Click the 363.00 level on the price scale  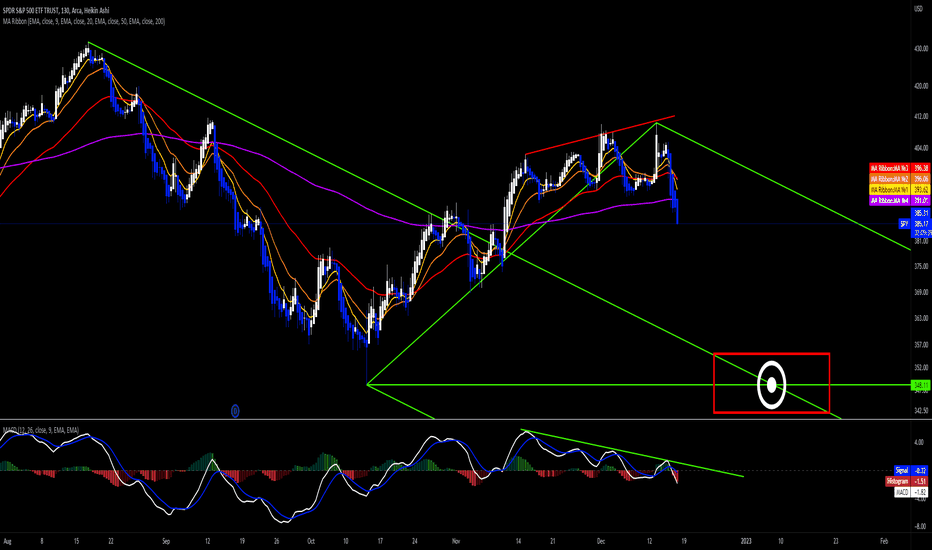click(x=921, y=318)
